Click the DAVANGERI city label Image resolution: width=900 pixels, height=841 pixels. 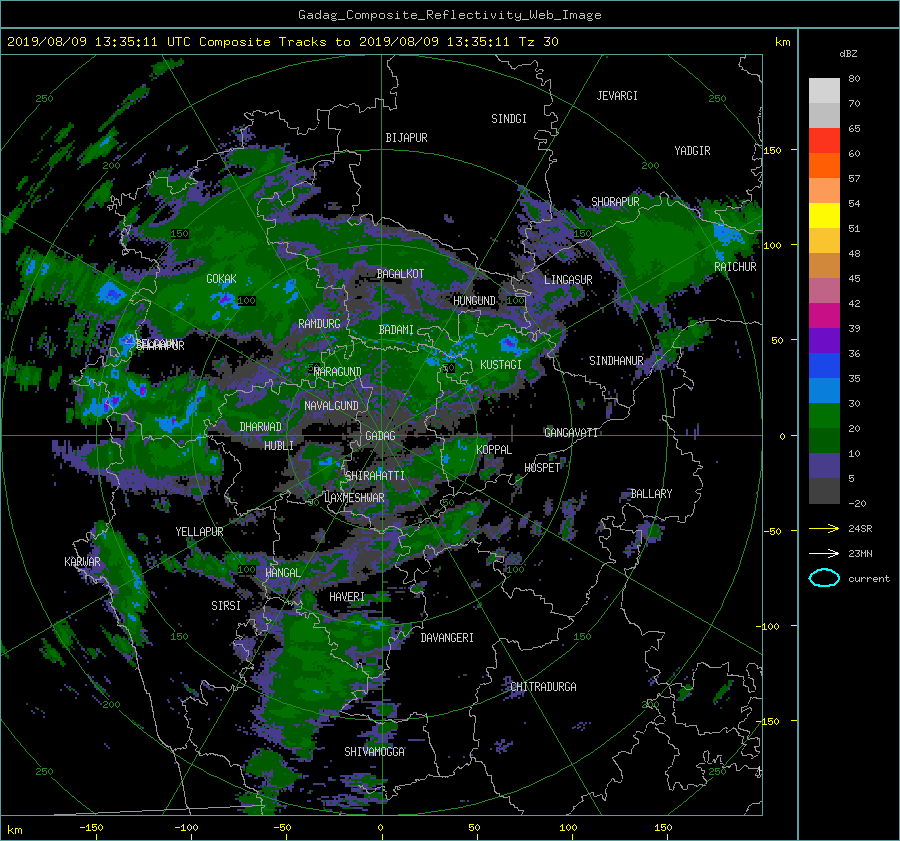447,638
